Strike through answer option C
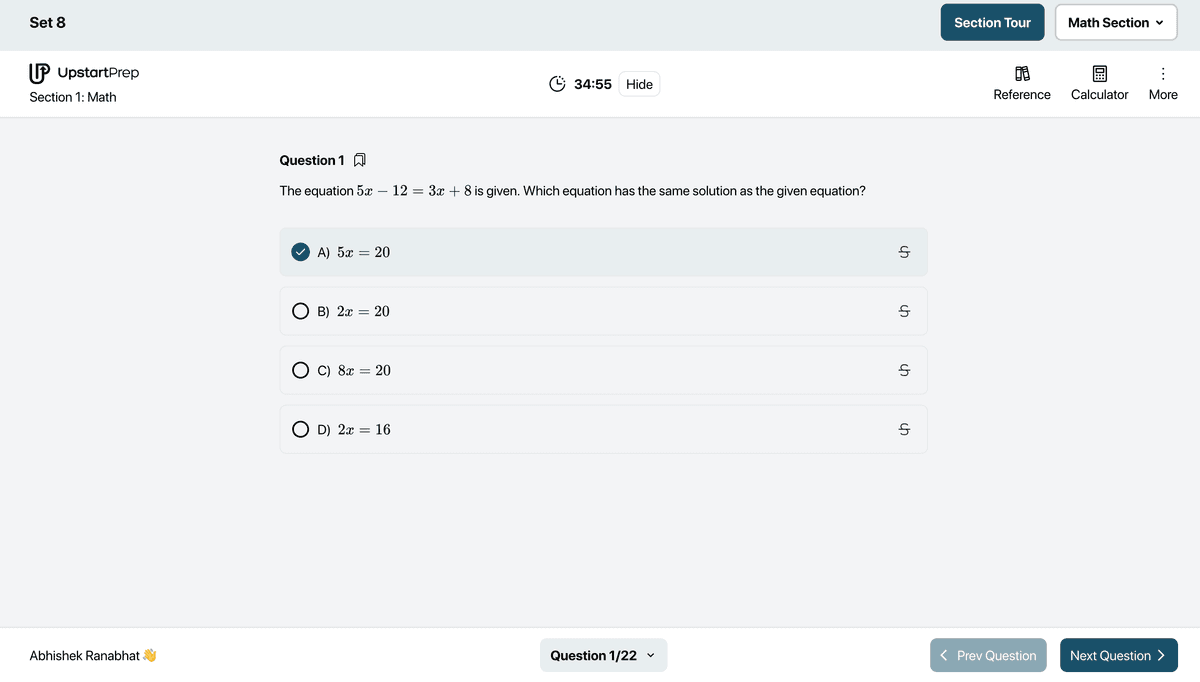Image resolution: width=1200 pixels, height=682 pixels. click(904, 370)
